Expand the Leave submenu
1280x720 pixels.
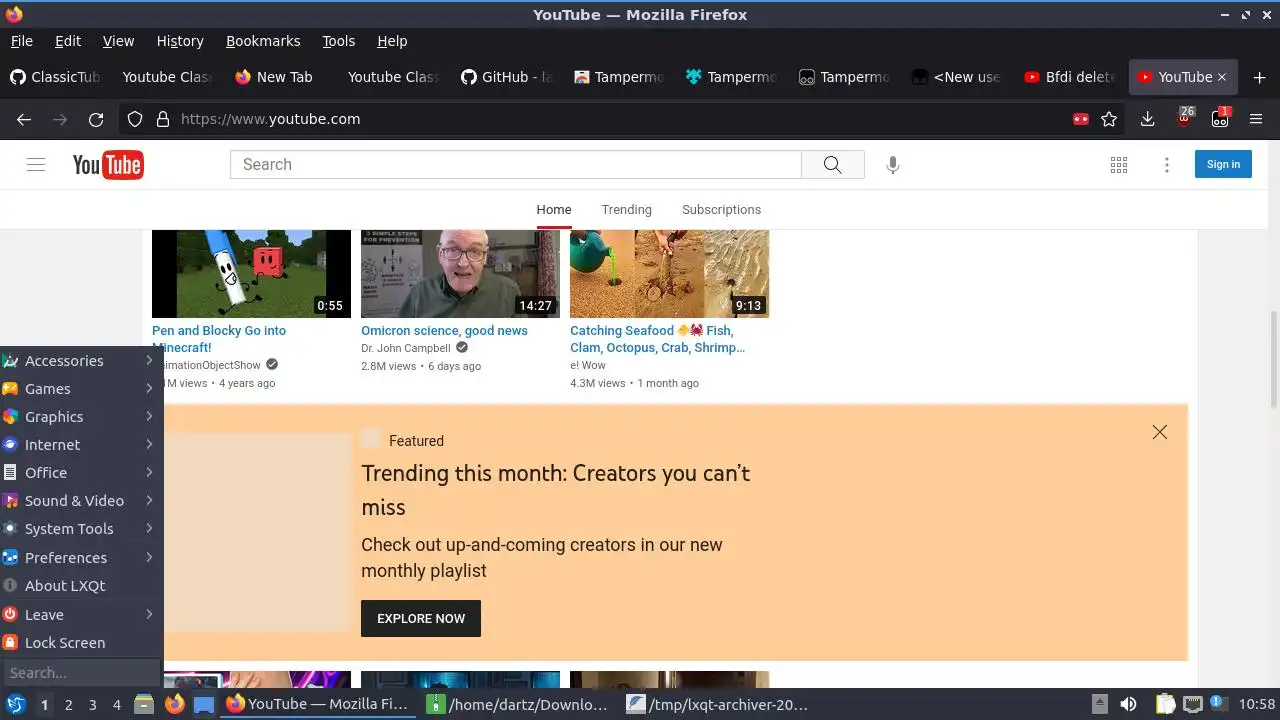(80, 615)
